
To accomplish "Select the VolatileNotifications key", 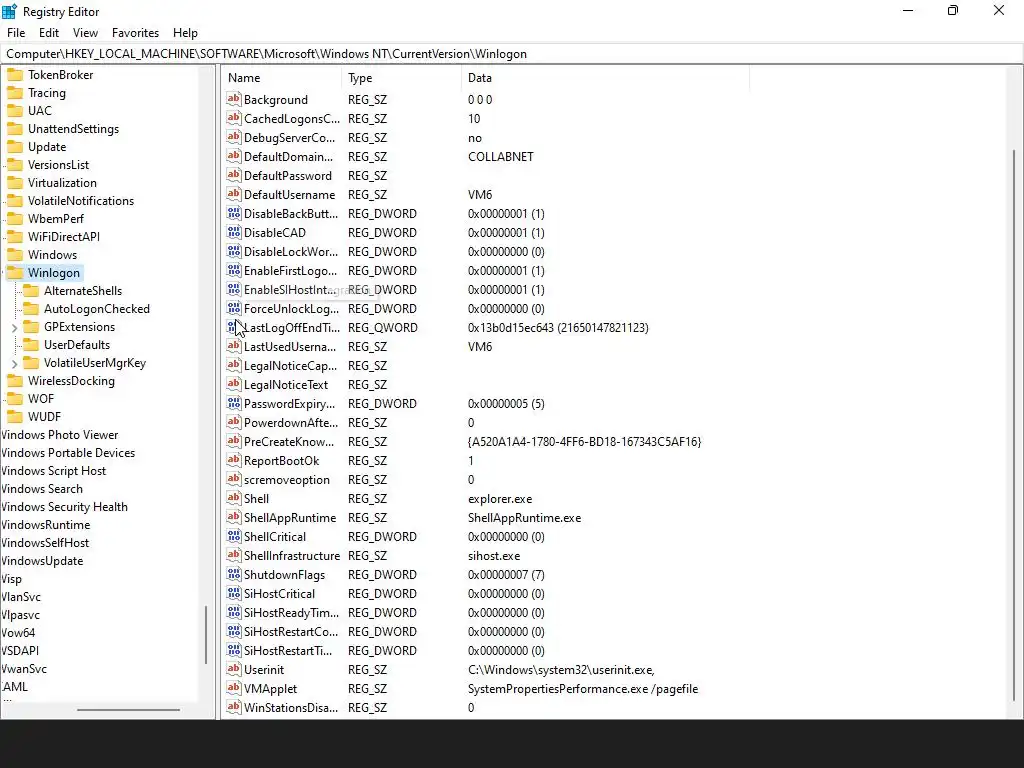I will (81, 200).
